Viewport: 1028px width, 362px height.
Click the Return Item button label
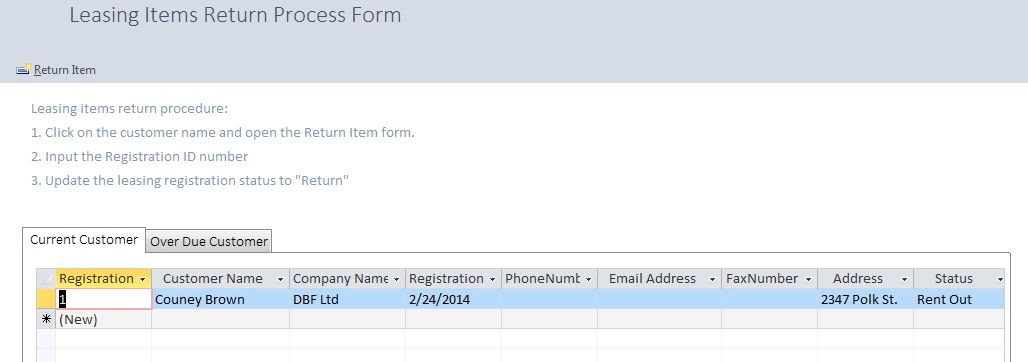65,70
